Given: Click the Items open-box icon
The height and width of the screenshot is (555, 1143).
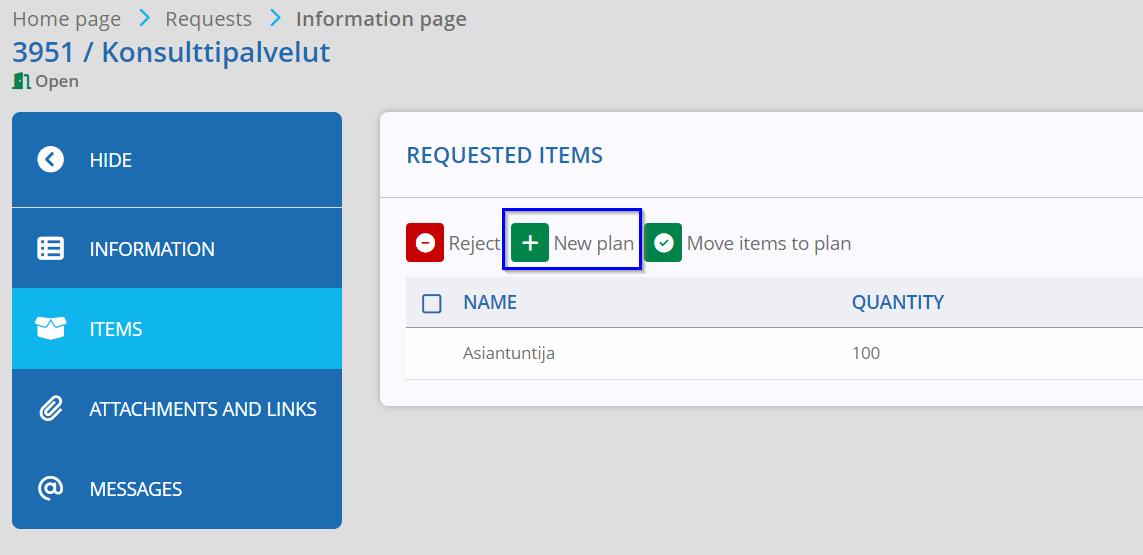Looking at the screenshot, I should (50, 328).
